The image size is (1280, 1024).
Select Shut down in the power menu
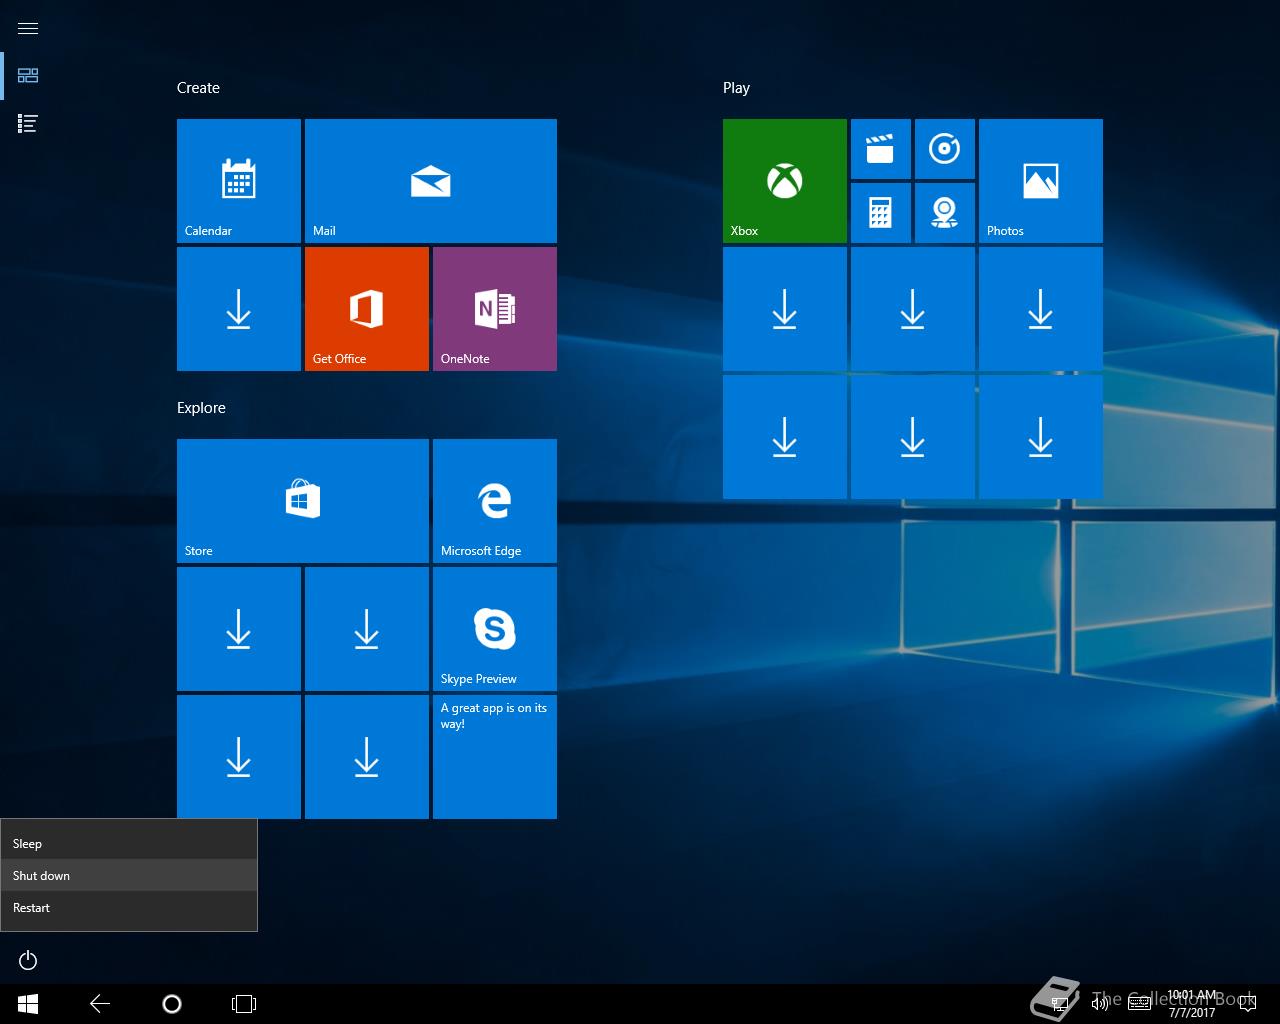tap(129, 876)
